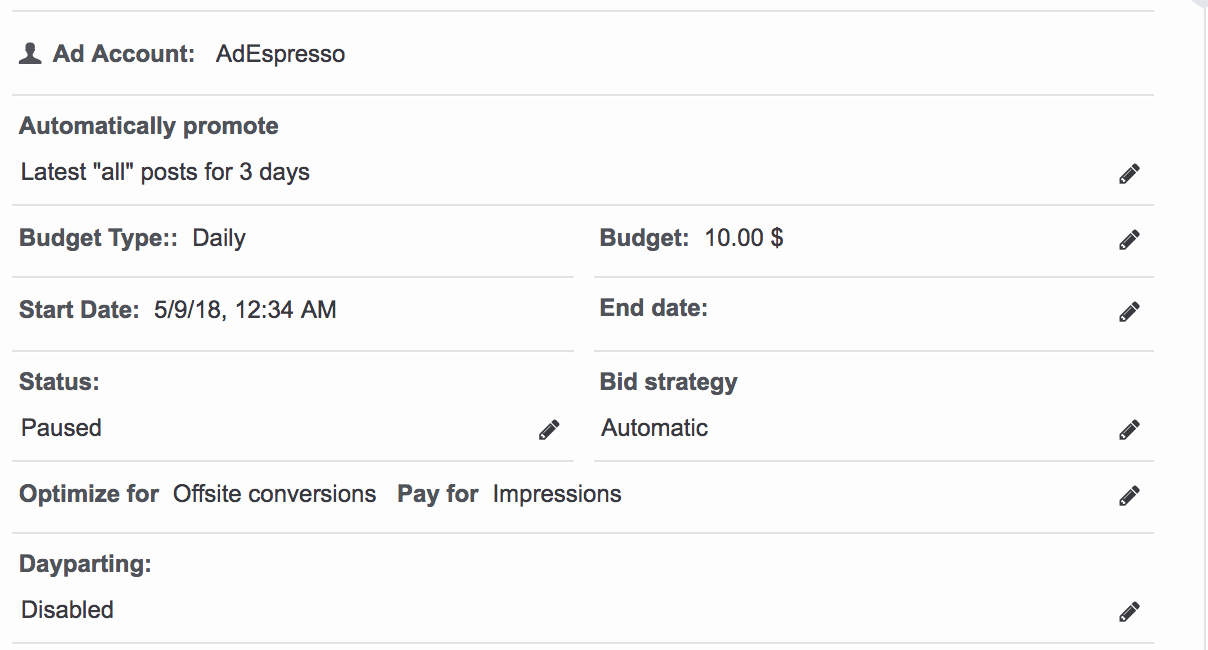Click the Impressions pay-for value

point(557,494)
